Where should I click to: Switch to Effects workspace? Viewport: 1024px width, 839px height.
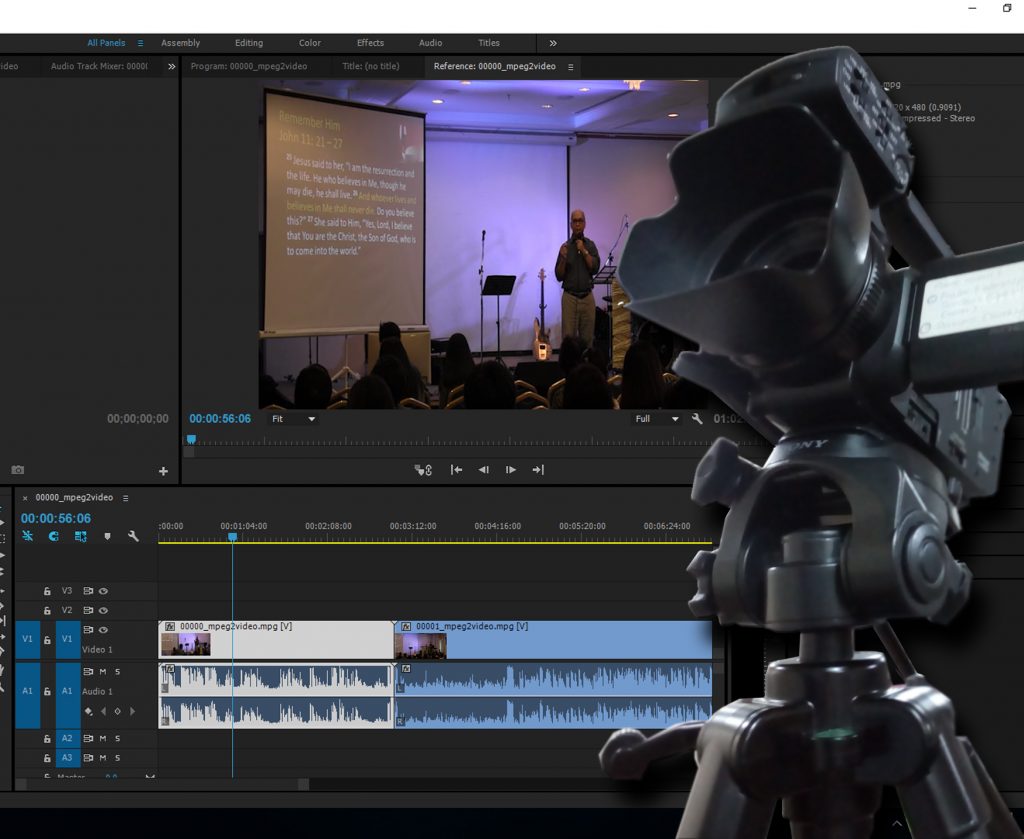[x=370, y=43]
